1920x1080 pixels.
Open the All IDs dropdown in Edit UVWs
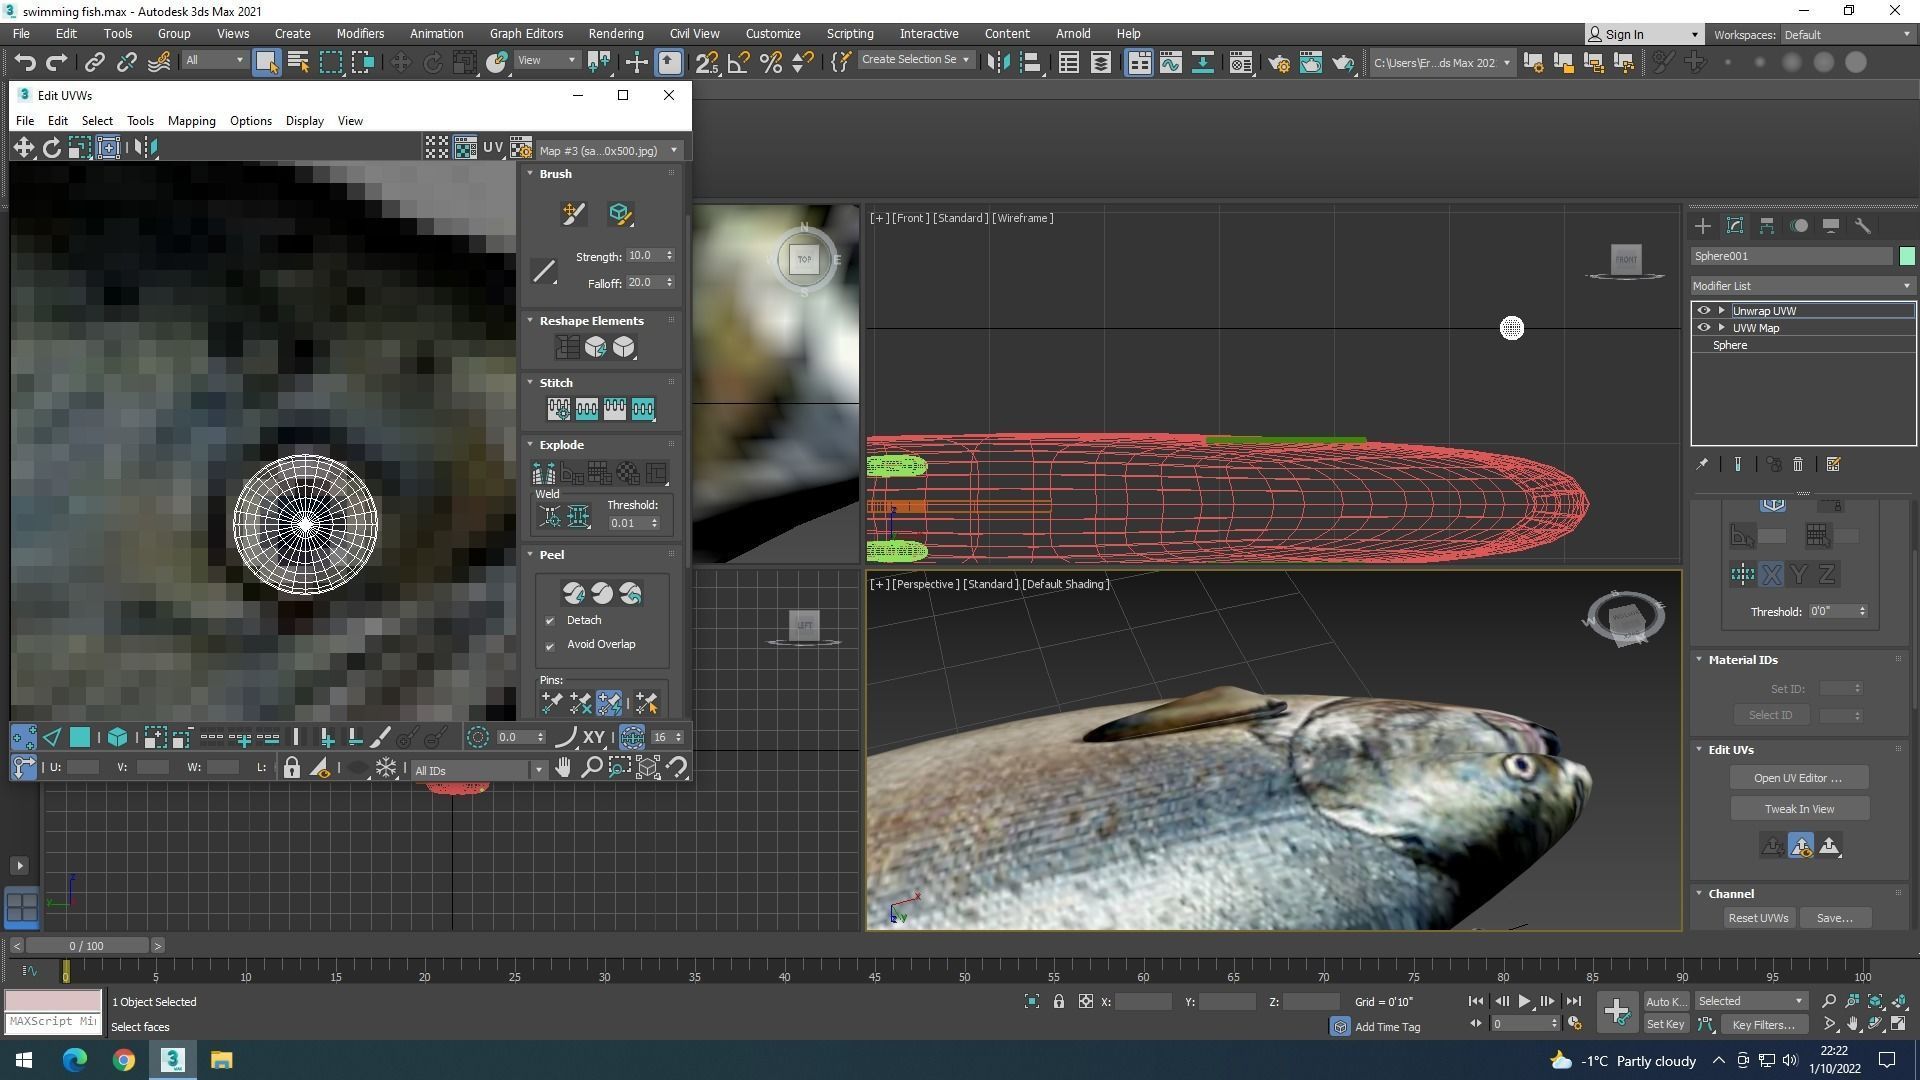point(478,770)
